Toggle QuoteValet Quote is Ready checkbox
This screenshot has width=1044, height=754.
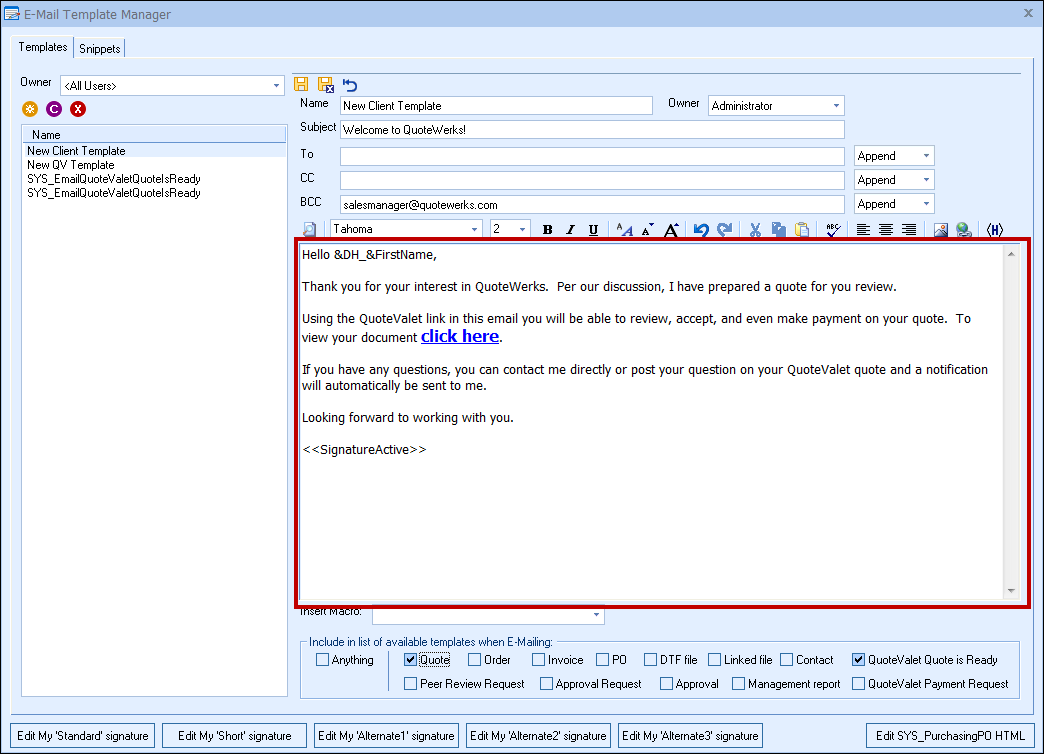859,660
